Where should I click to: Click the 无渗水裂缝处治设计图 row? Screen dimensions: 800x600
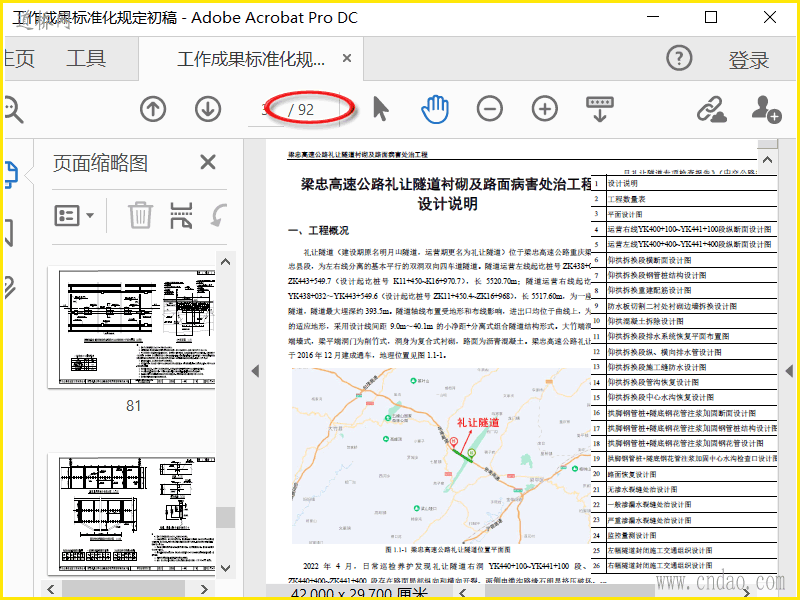click(x=684, y=489)
